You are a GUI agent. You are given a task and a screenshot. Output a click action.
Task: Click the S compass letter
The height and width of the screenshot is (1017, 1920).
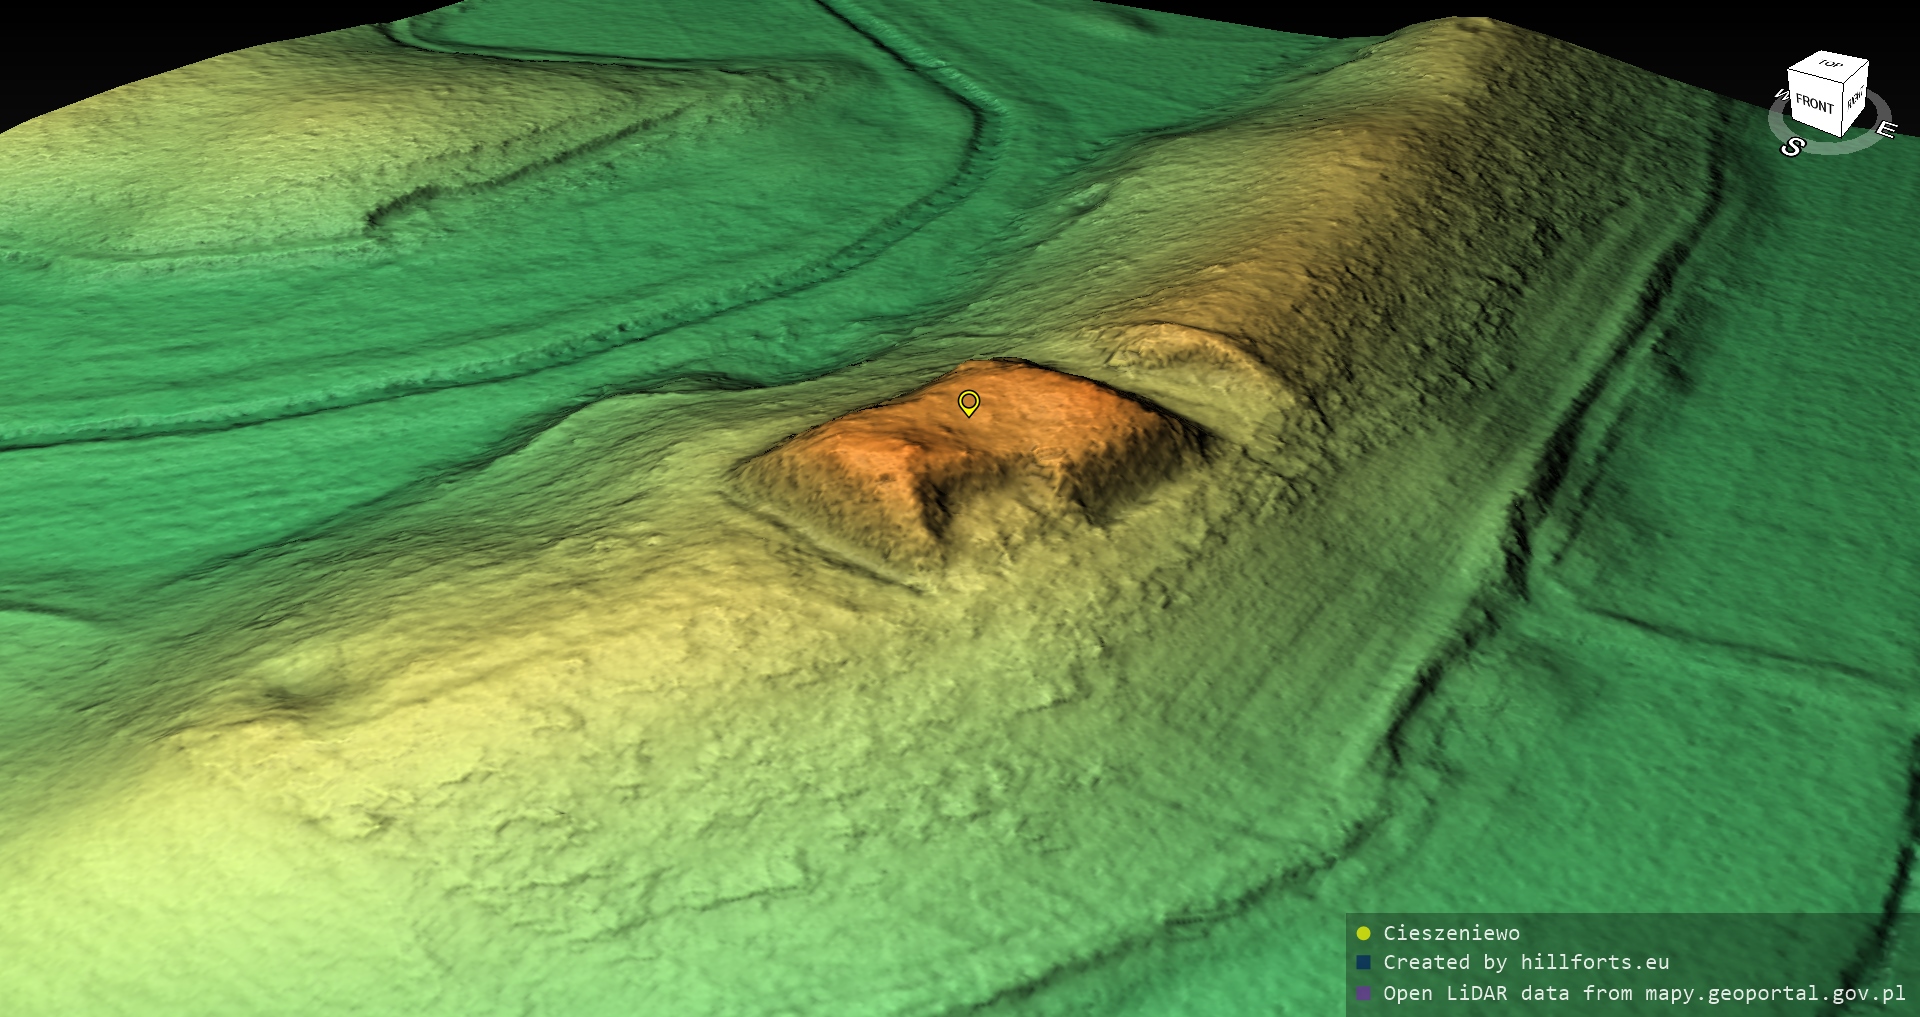[x=1791, y=148]
